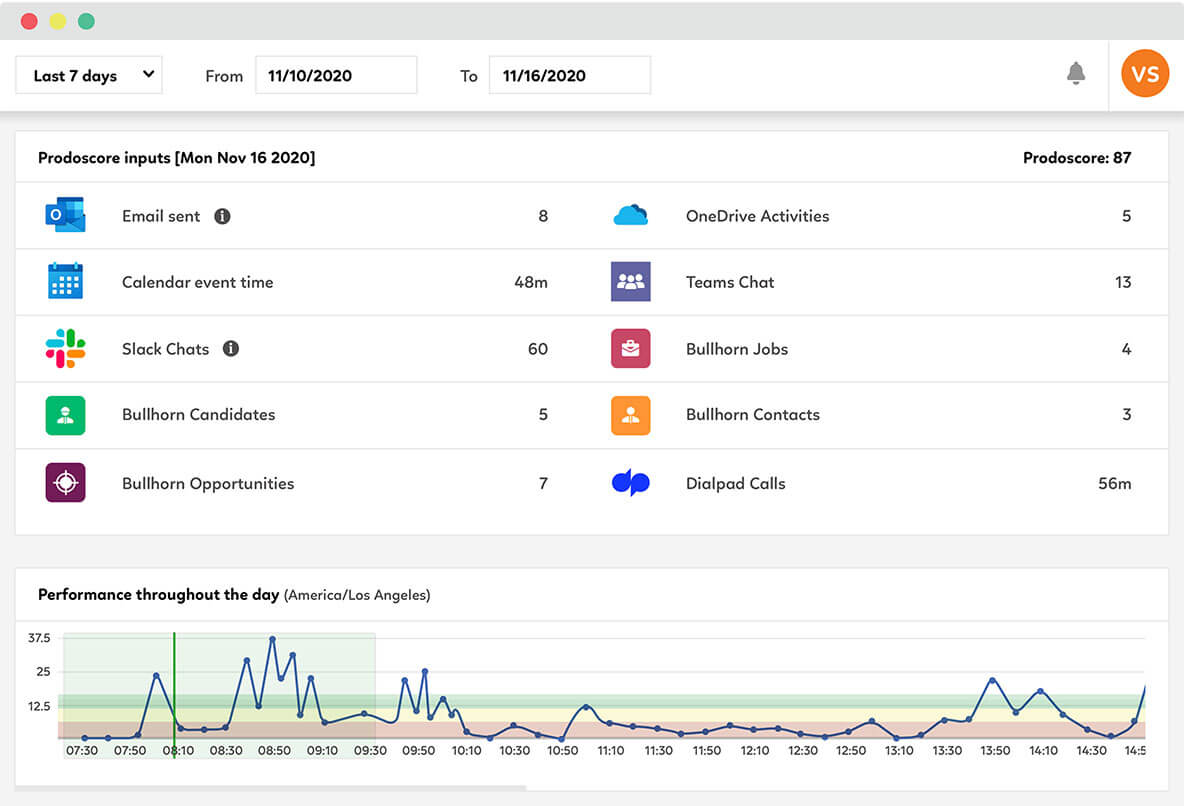1184x806 pixels.
Task: Click the OneDrive Activities cloud icon
Action: pos(631,215)
